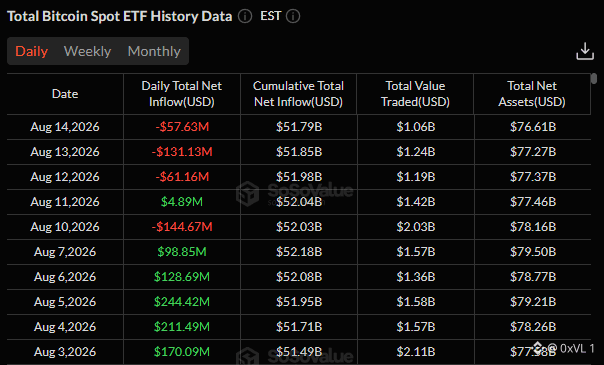Switch to the Daily tab
Image resolution: width=604 pixels, height=365 pixels.
click(x=32, y=51)
